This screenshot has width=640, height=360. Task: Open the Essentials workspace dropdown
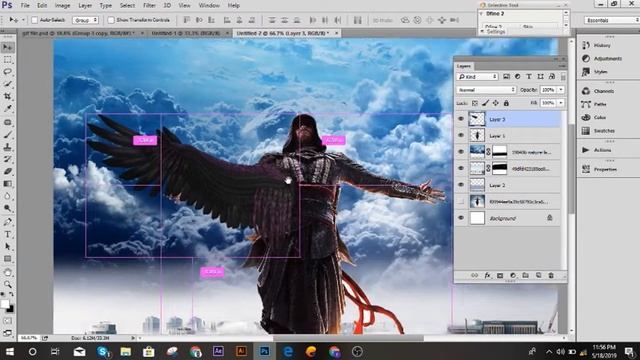coord(611,20)
